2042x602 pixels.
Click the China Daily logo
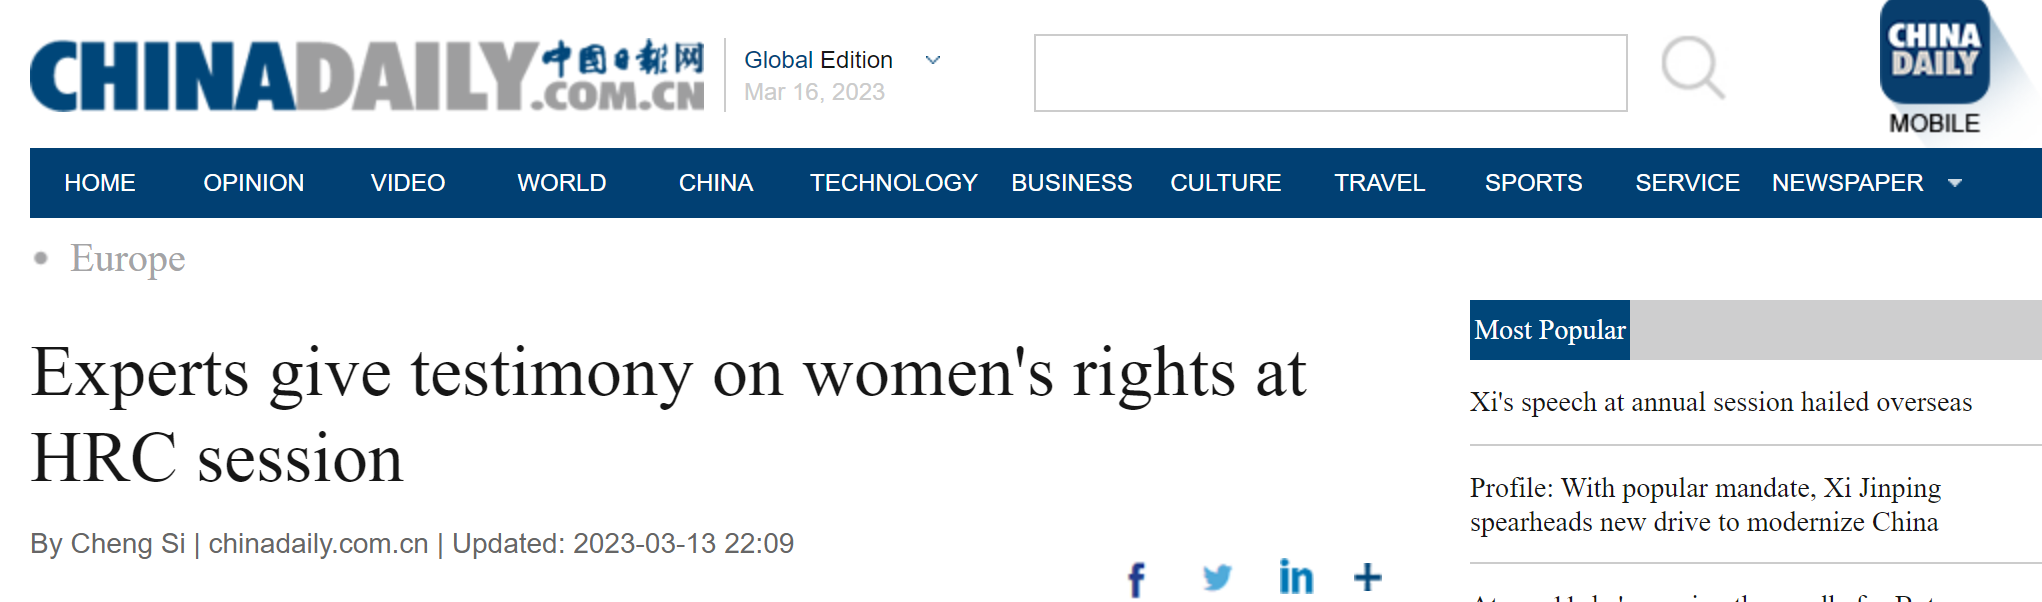[367, 76]
